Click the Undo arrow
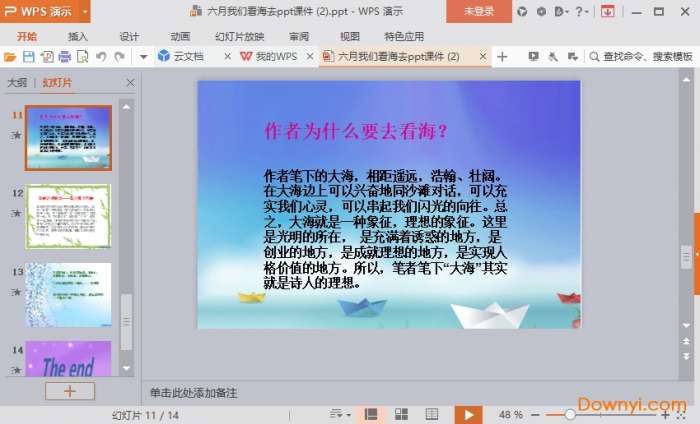This screenshot has height=424, width=700. (x=101, y=57)
